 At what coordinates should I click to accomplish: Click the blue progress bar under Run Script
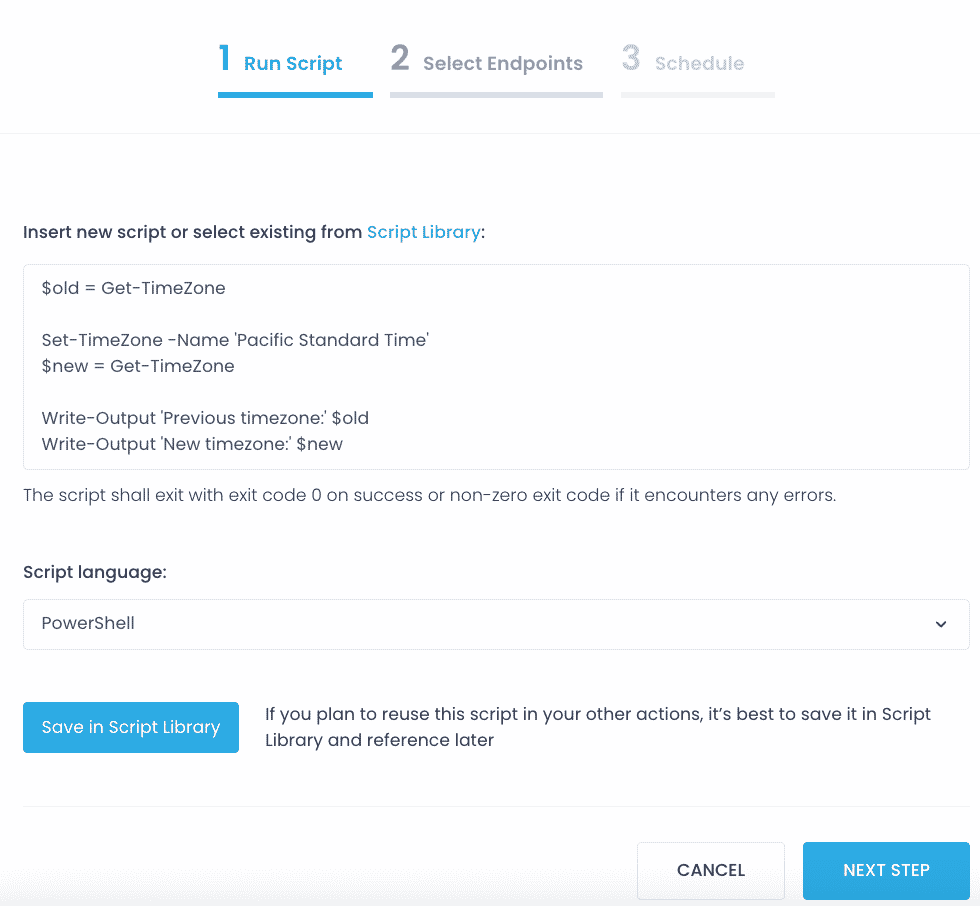pos(295,95)
